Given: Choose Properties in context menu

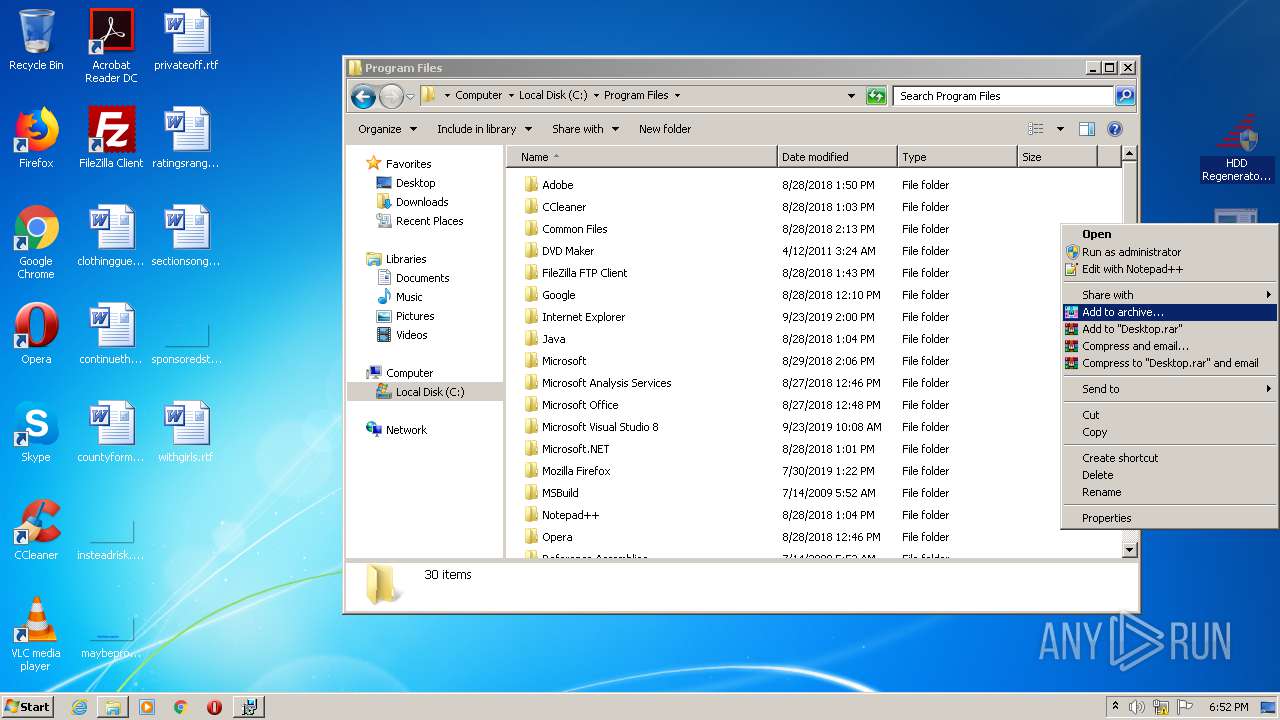Looking at the screenshot, I should coord(1170,518).
